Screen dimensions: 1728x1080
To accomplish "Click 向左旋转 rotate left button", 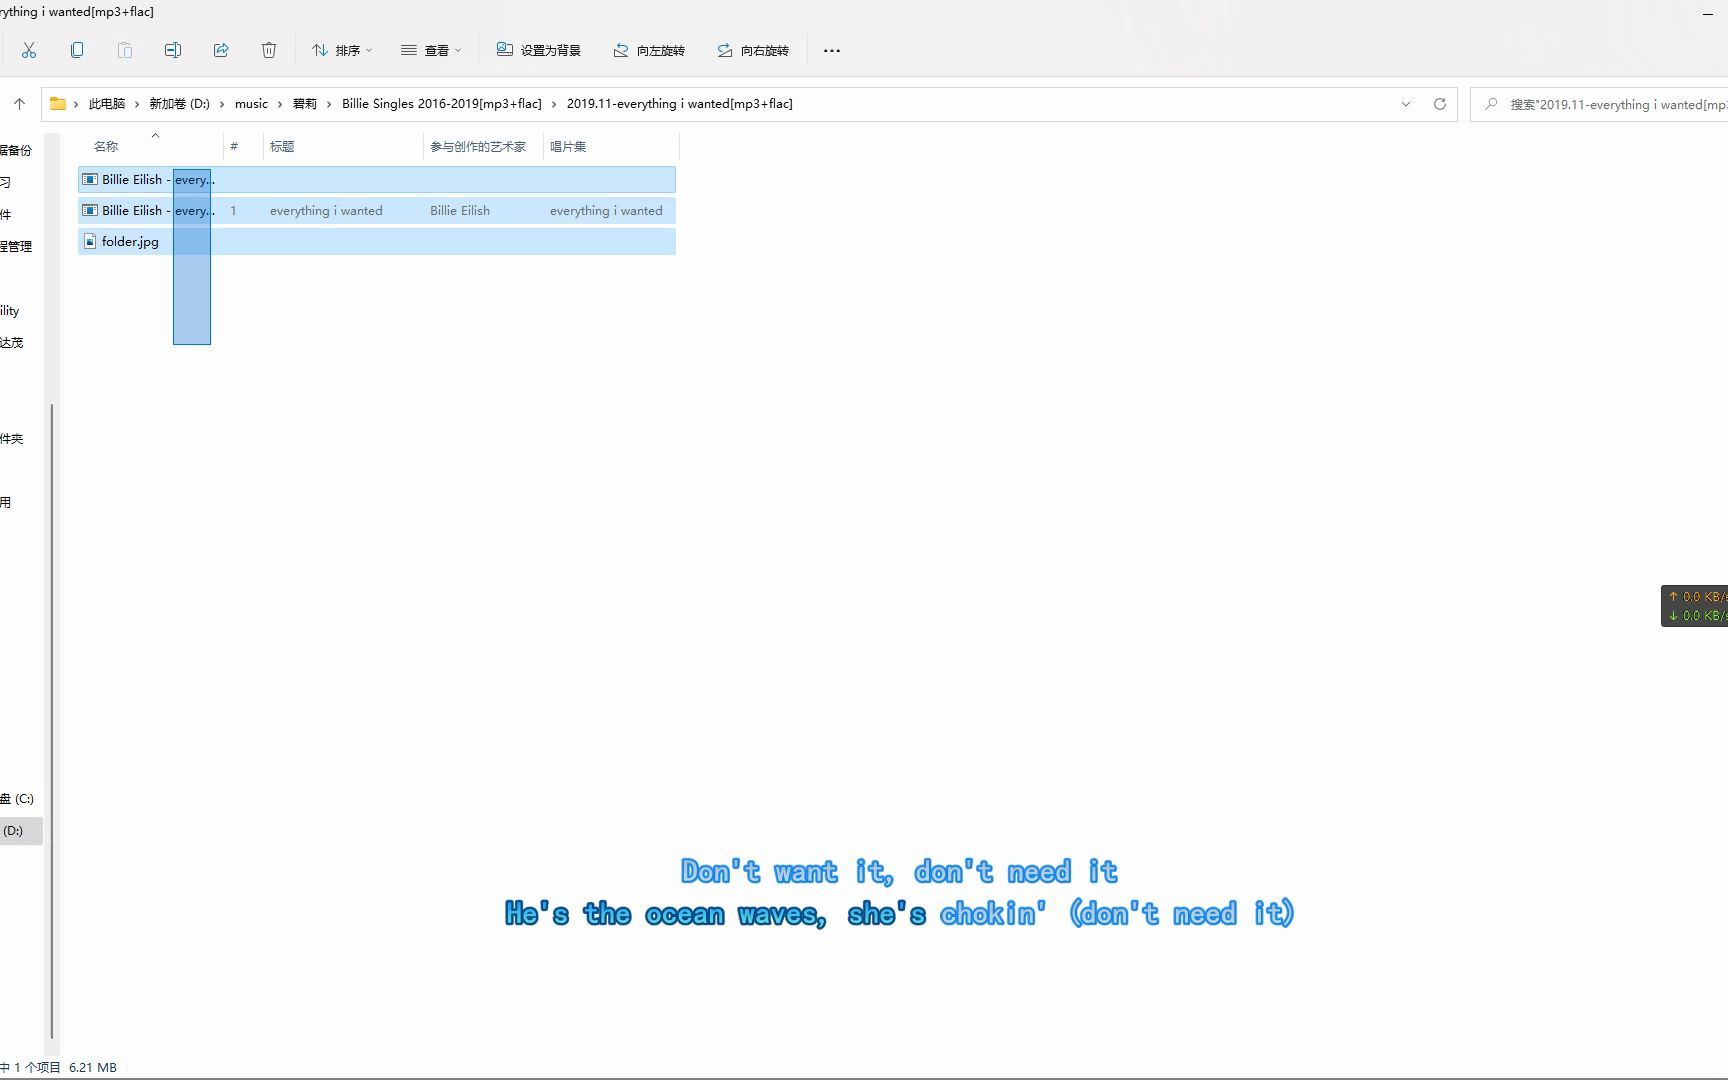I will 649,50.
